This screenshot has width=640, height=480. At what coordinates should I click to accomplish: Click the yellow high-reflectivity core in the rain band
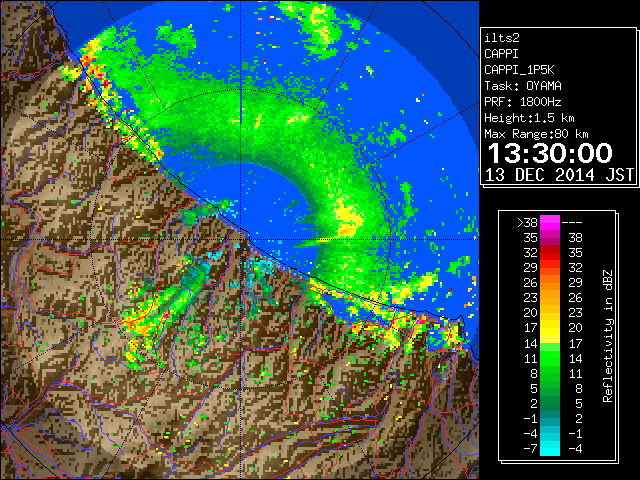click(347, 220)
